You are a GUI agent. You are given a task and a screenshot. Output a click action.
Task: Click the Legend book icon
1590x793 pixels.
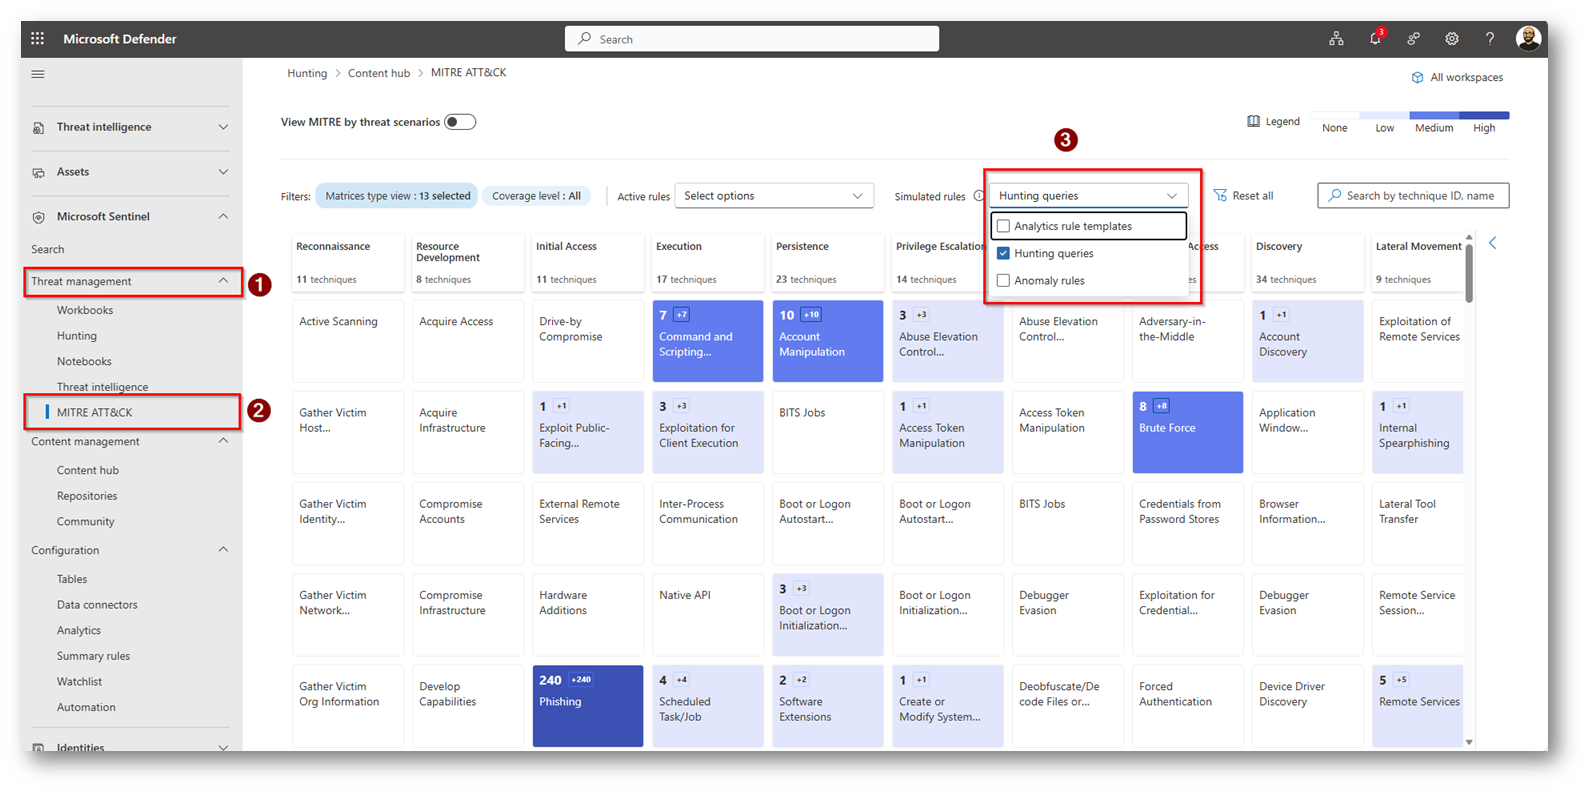pyautogui.click(x=1253, y=121)
